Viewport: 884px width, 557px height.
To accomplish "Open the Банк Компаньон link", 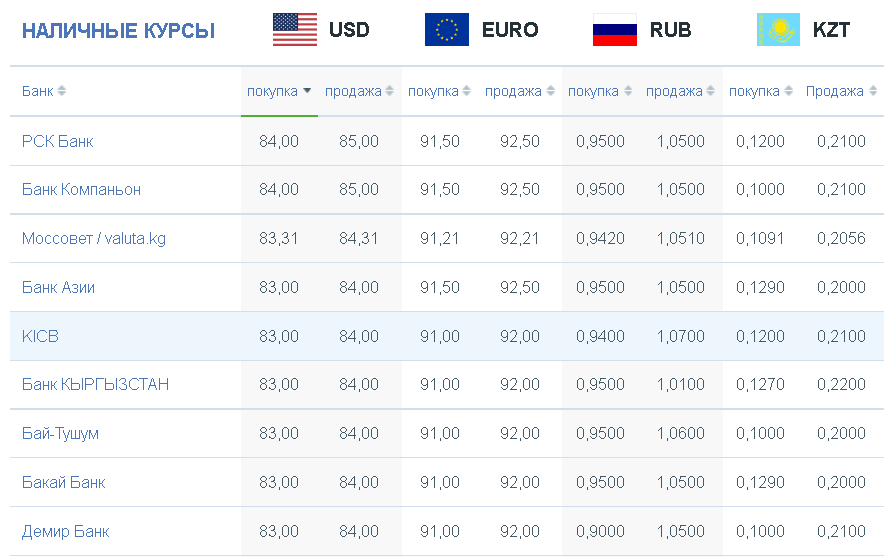I will [81, 189].
